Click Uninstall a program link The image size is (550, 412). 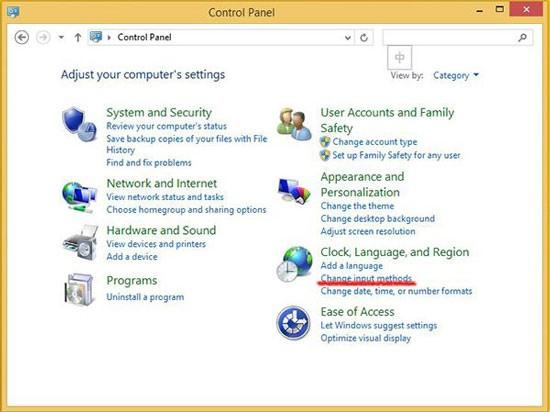tap(145, 297)
